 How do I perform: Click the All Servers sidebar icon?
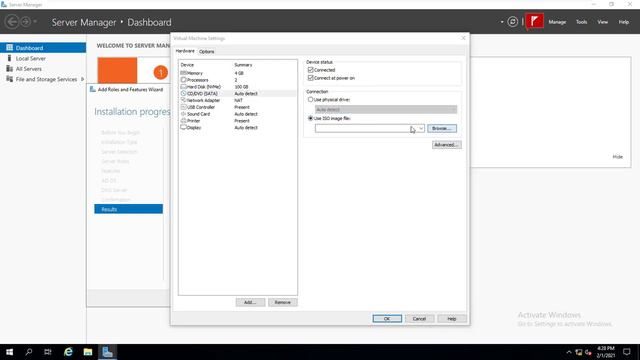[x=9, y=69]
